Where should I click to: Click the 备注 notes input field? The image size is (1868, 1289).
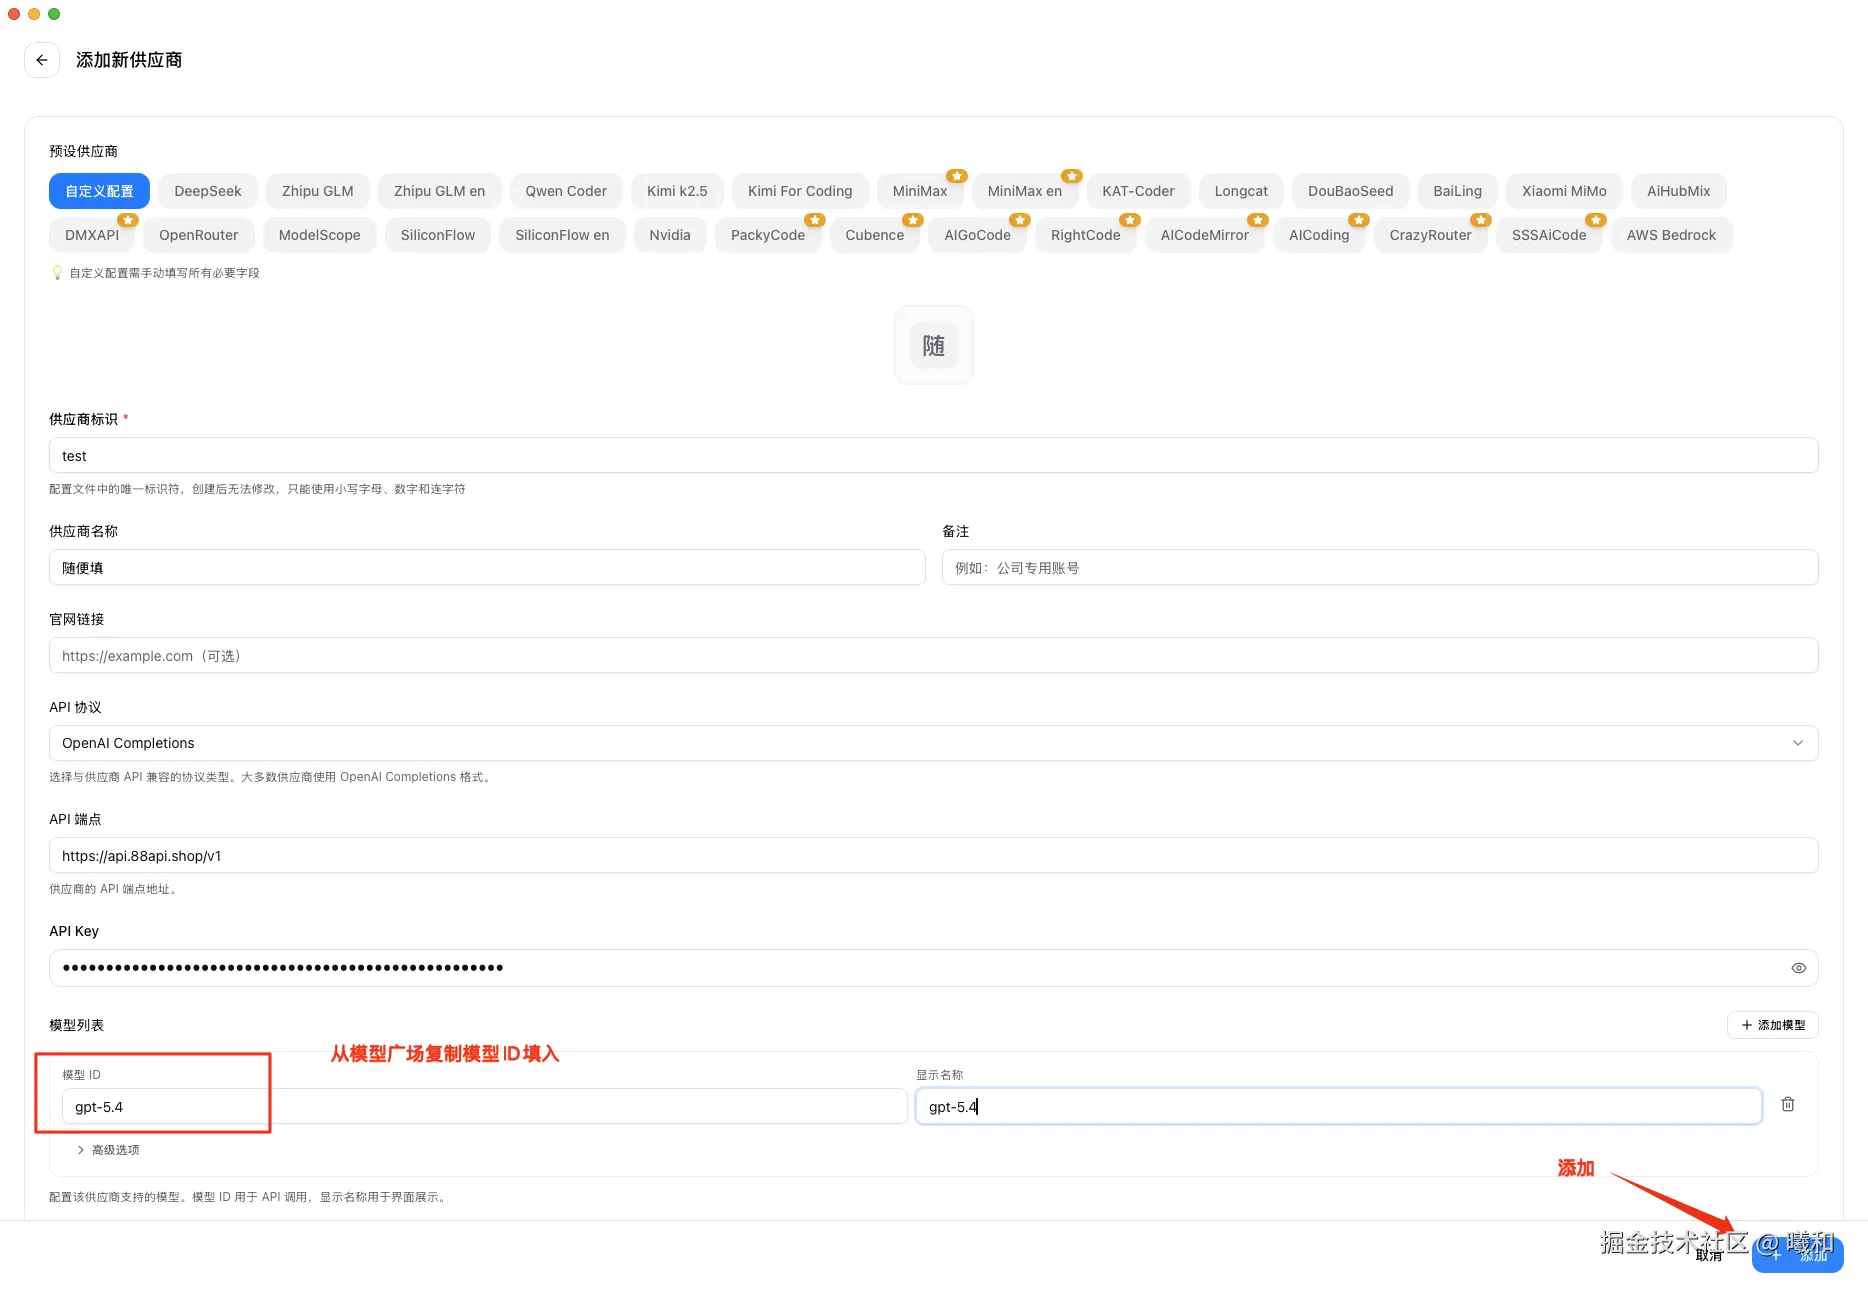[1380, 567]
